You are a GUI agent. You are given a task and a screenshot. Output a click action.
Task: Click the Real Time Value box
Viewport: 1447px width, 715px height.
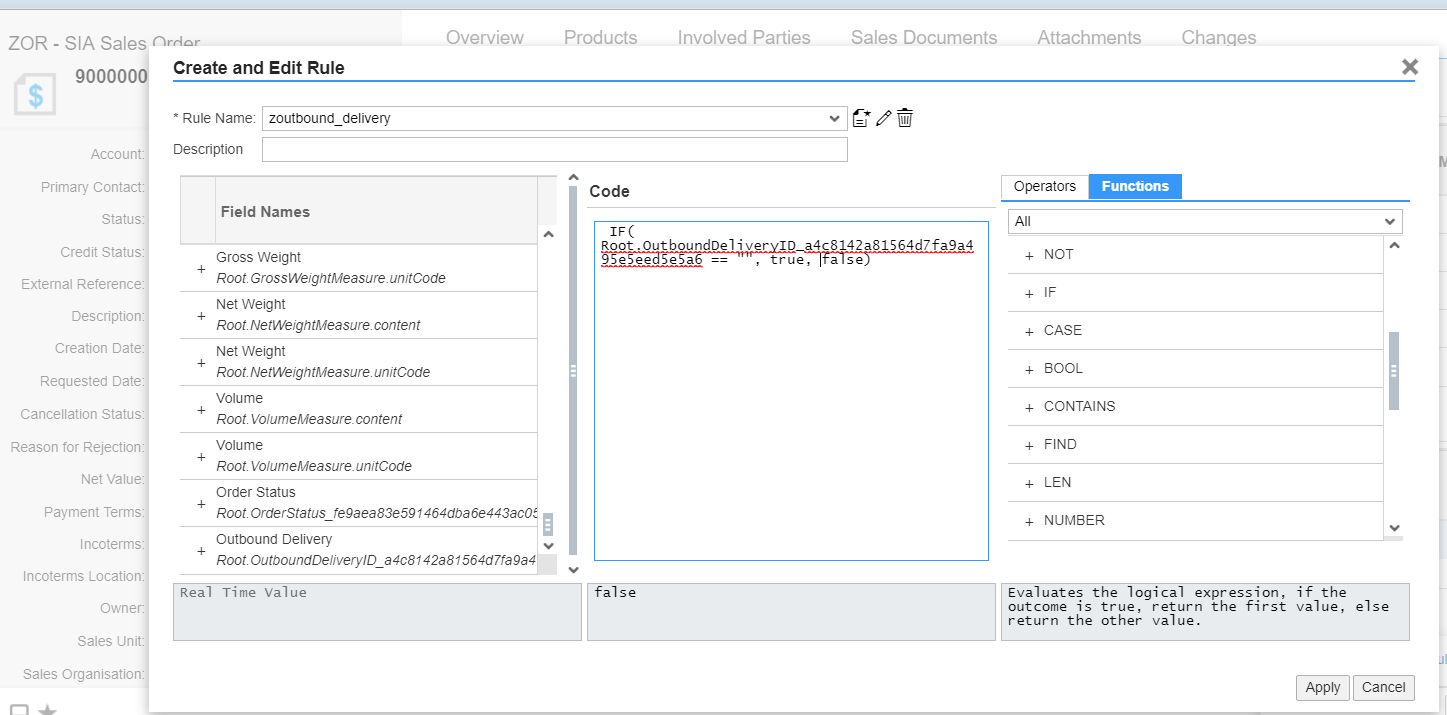tap(377, 612)
